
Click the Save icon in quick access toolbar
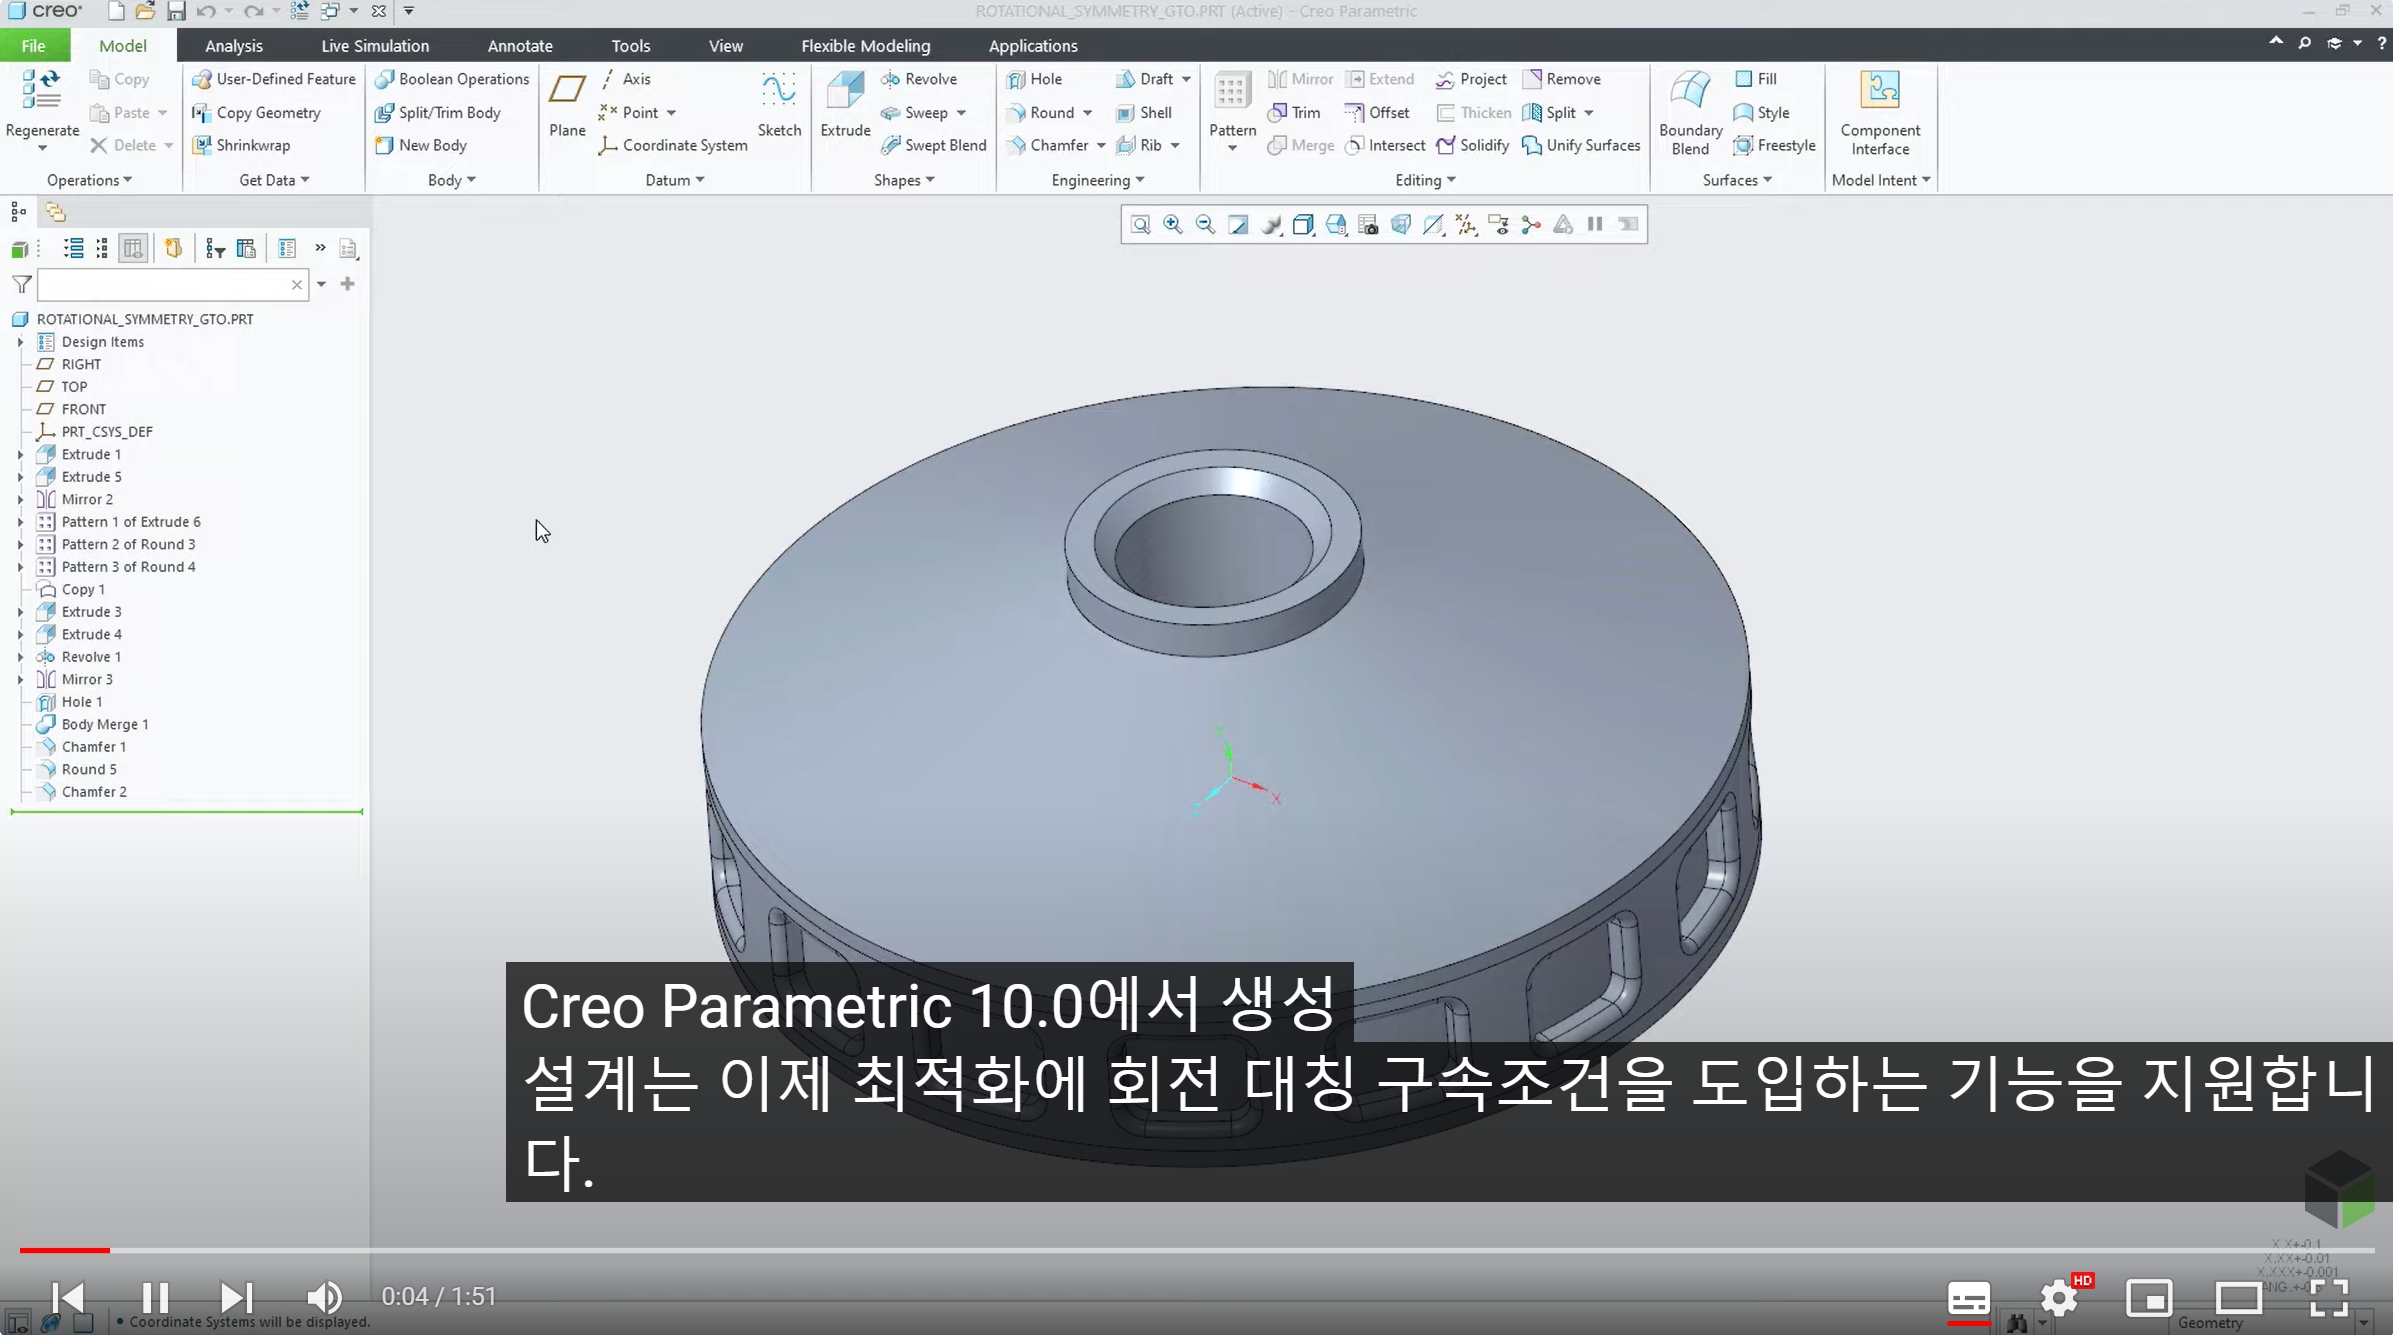point(176,11)
